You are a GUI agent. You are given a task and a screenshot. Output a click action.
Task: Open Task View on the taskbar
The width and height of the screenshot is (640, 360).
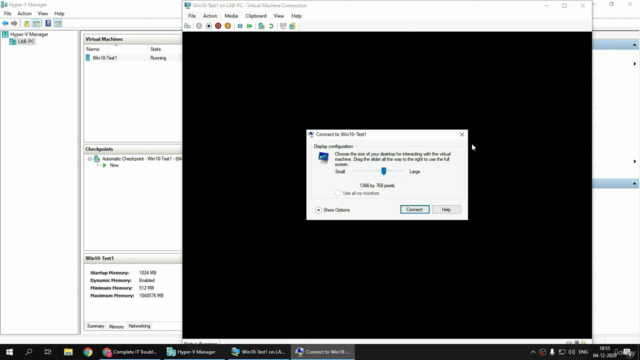coord(48,352)
